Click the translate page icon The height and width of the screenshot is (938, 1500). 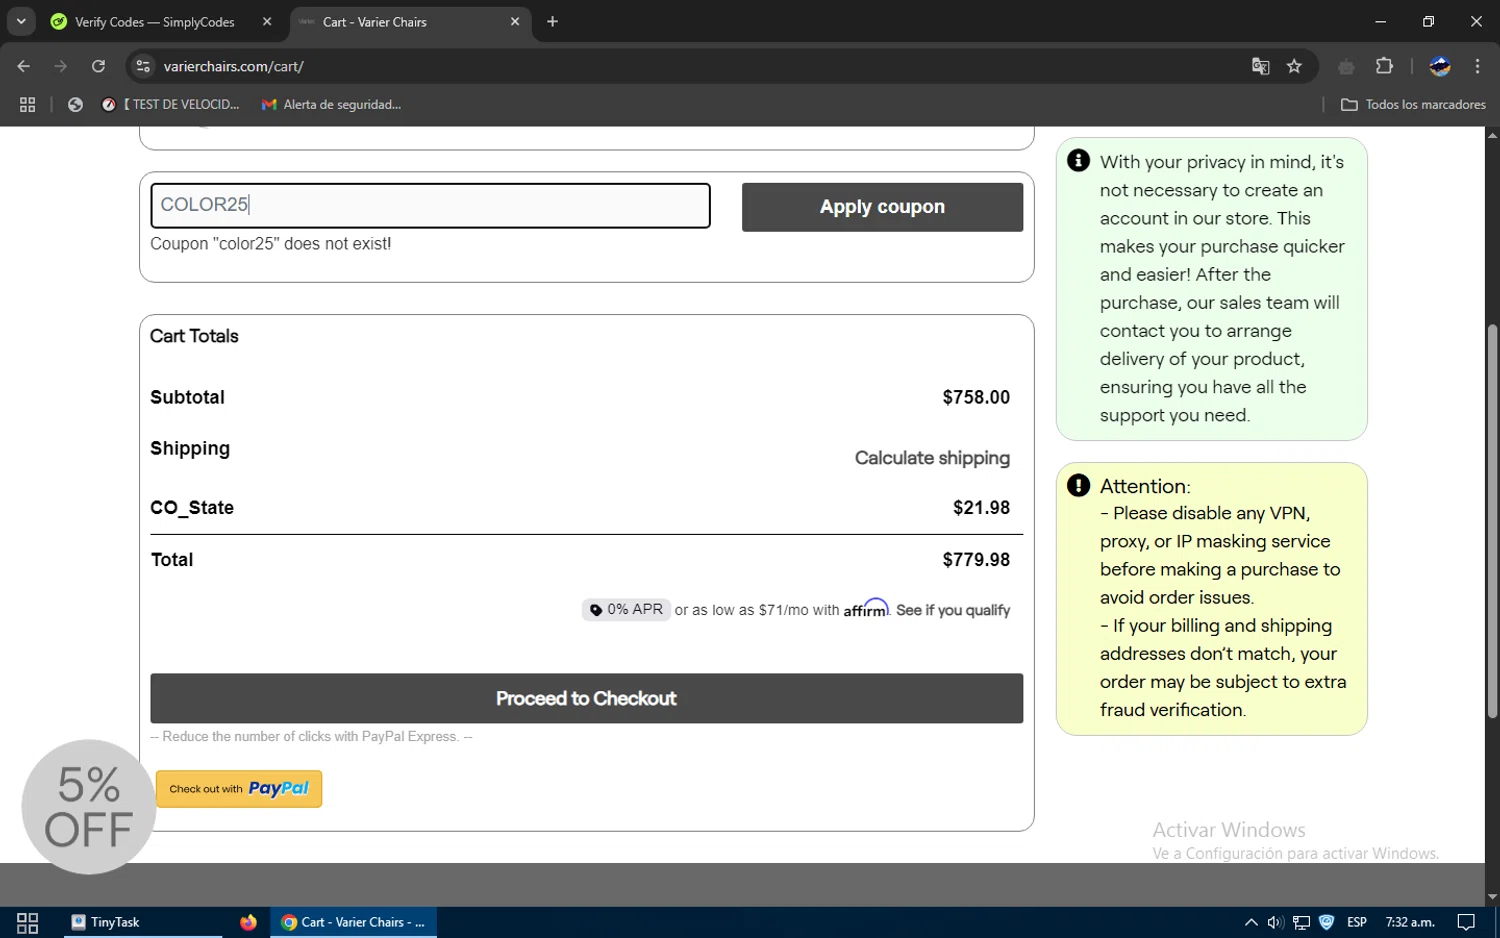tap(1260, 66)
